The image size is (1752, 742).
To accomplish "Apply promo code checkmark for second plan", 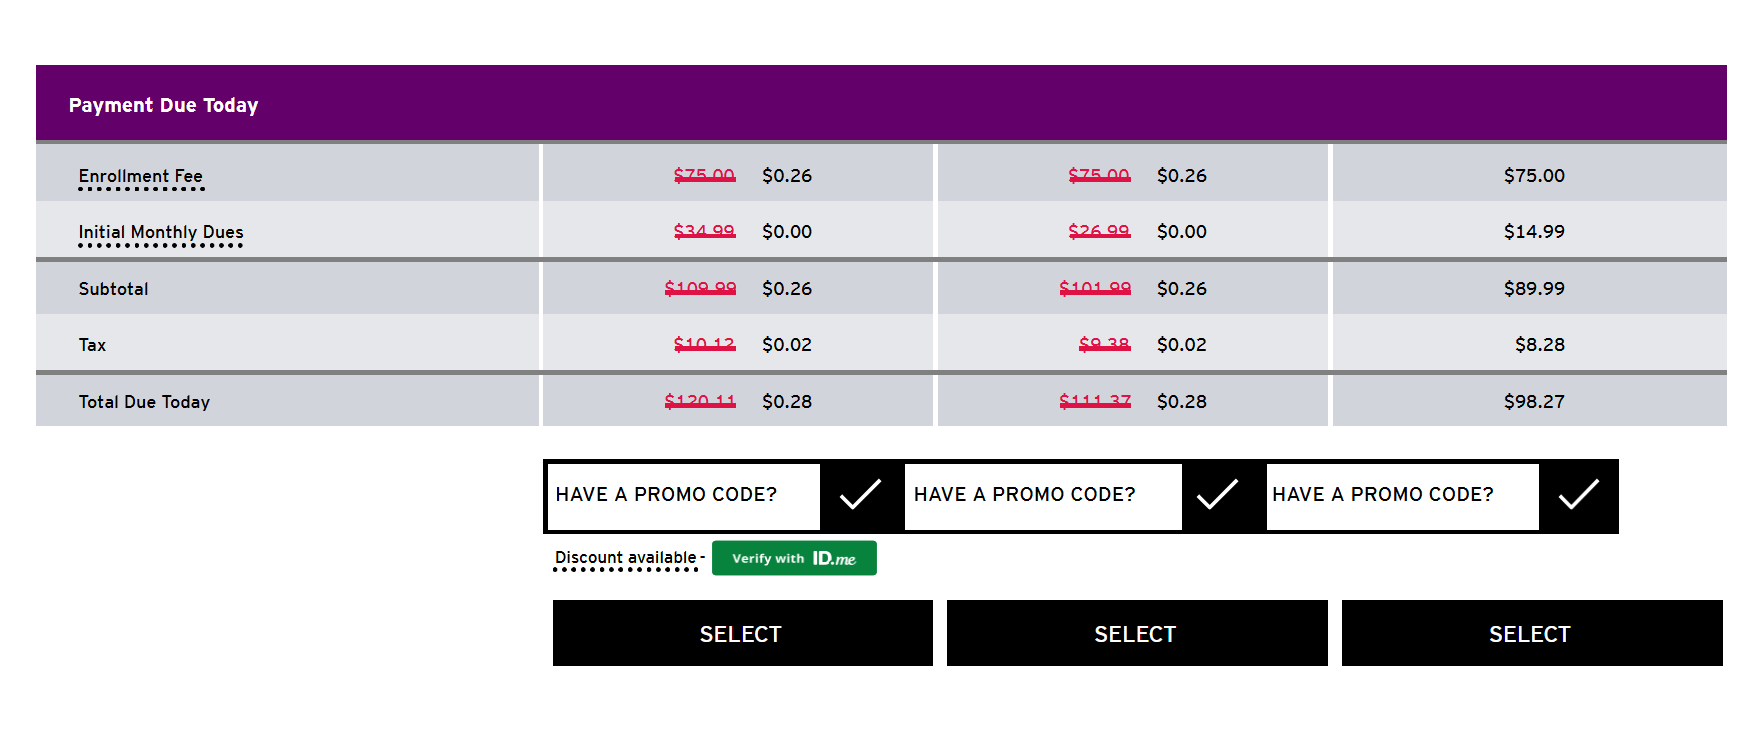I will [x=1218, y=495].
